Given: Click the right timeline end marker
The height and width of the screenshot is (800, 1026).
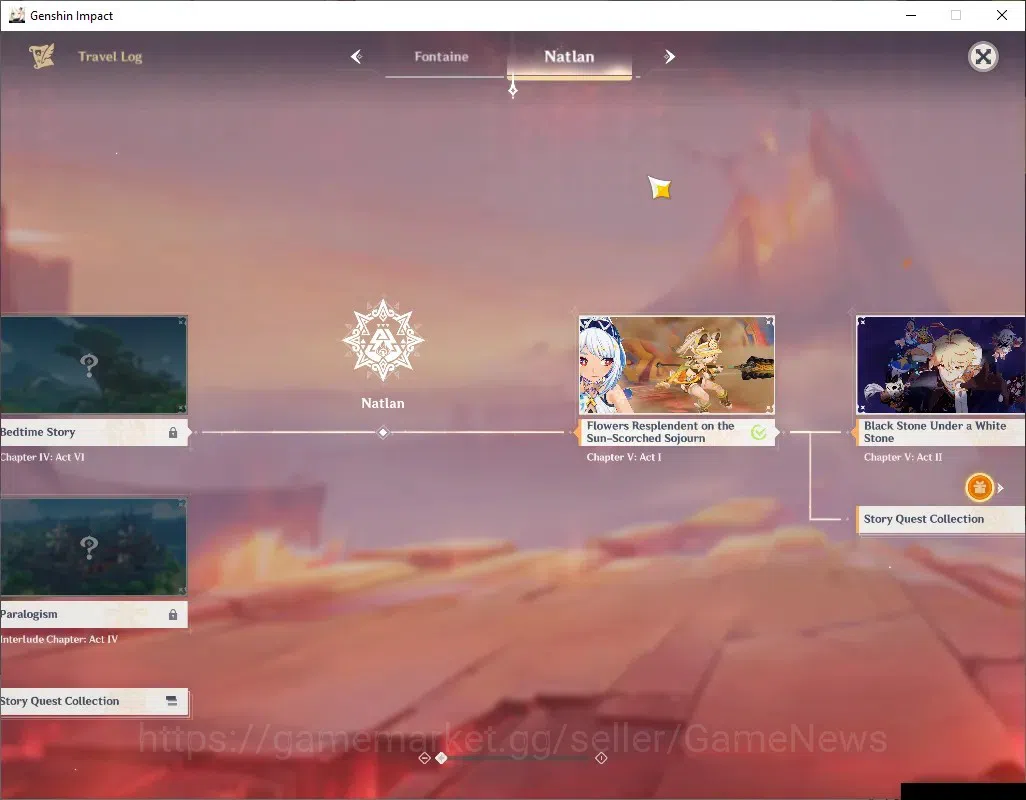Looking at the screenshot, I should pyautogui.click(x=601, y=758).
